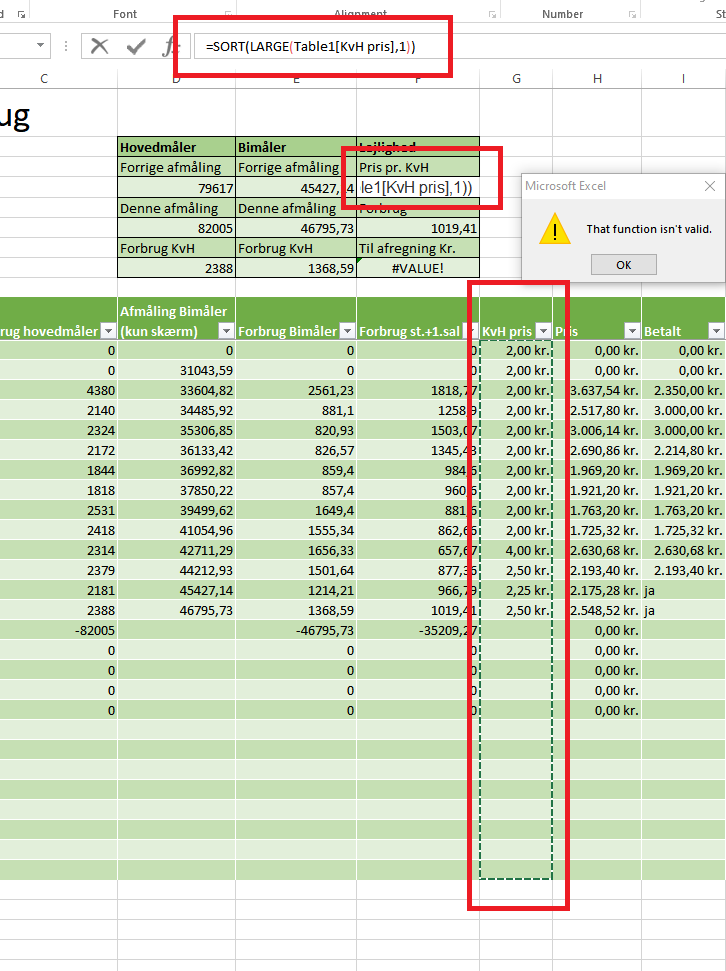Image resolution: width=726 pixels, height=971 pixels.
Task: Select the cell with 33604,82
Action: (177, 390)
